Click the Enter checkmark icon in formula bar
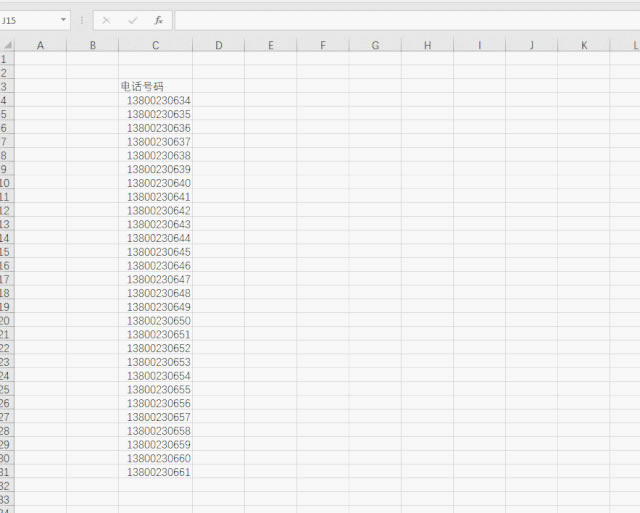The width and height of the screenshot is (640, 513). 132,20
